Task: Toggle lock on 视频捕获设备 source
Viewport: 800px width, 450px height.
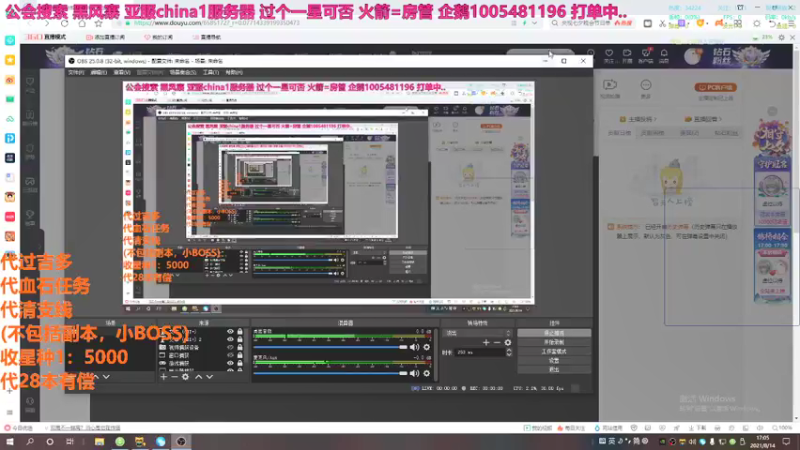Action: [240, 347]
